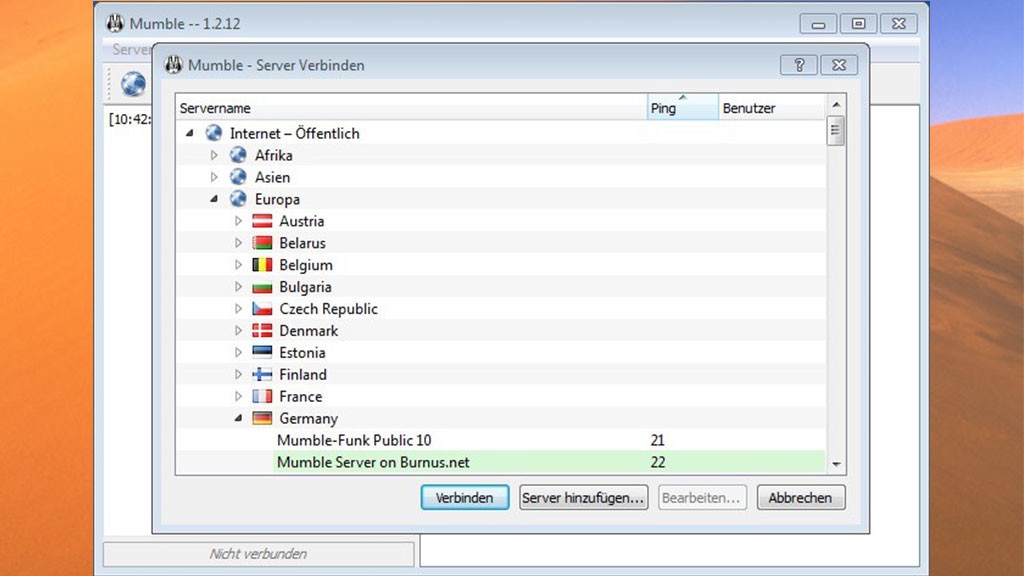
Task: Click the Austria flag icon
Action: point(262,221)
